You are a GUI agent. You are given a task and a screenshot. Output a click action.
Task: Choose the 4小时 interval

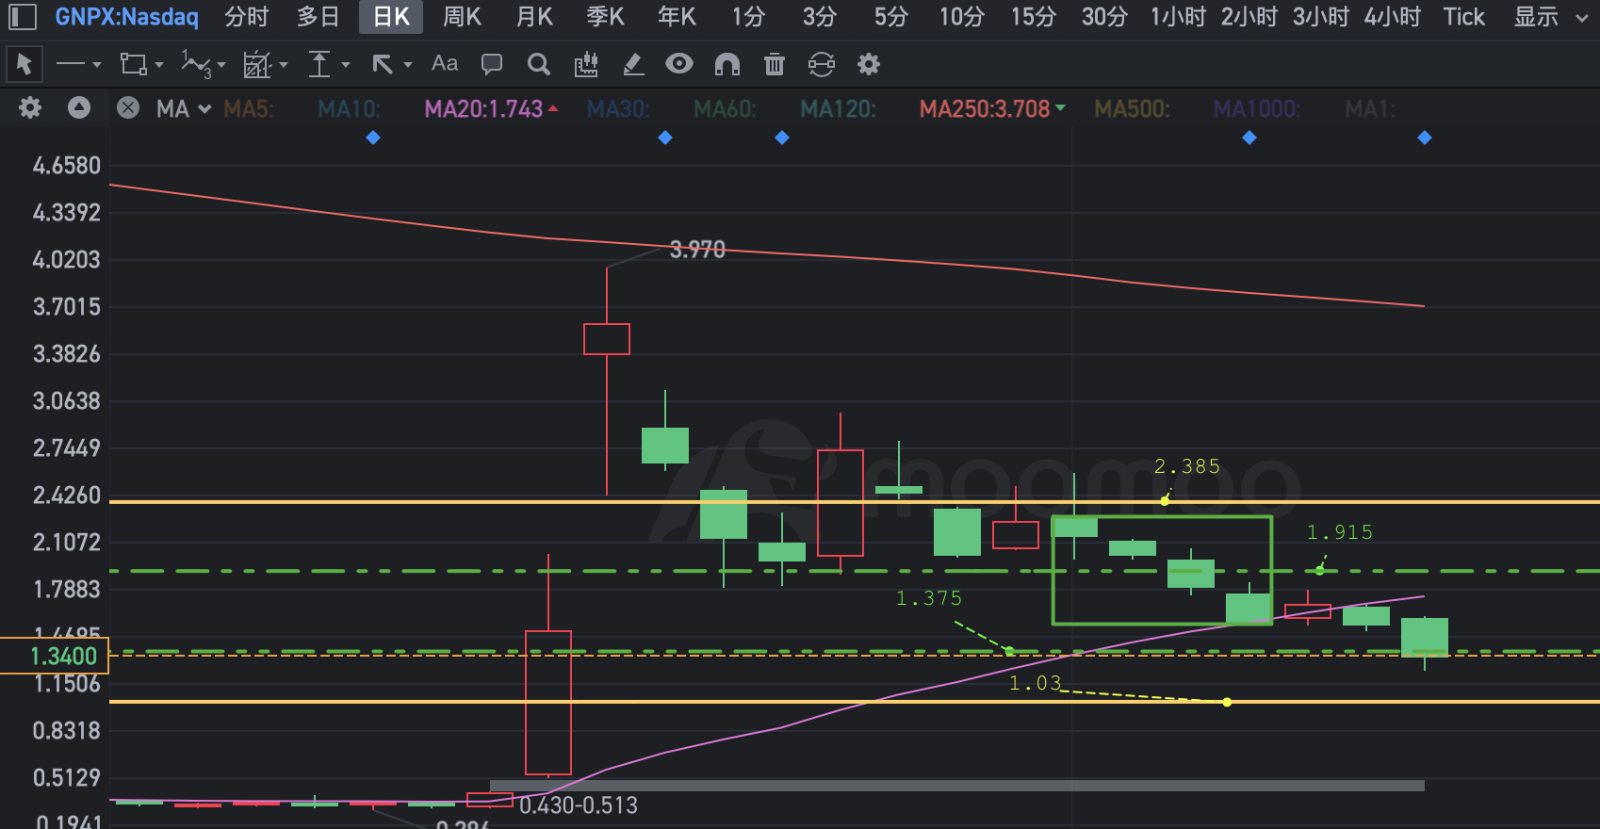click(1392, 17)
